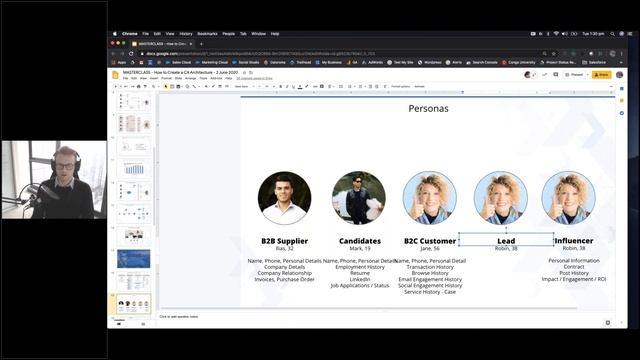Open border dash options

[x=227, y=87]
